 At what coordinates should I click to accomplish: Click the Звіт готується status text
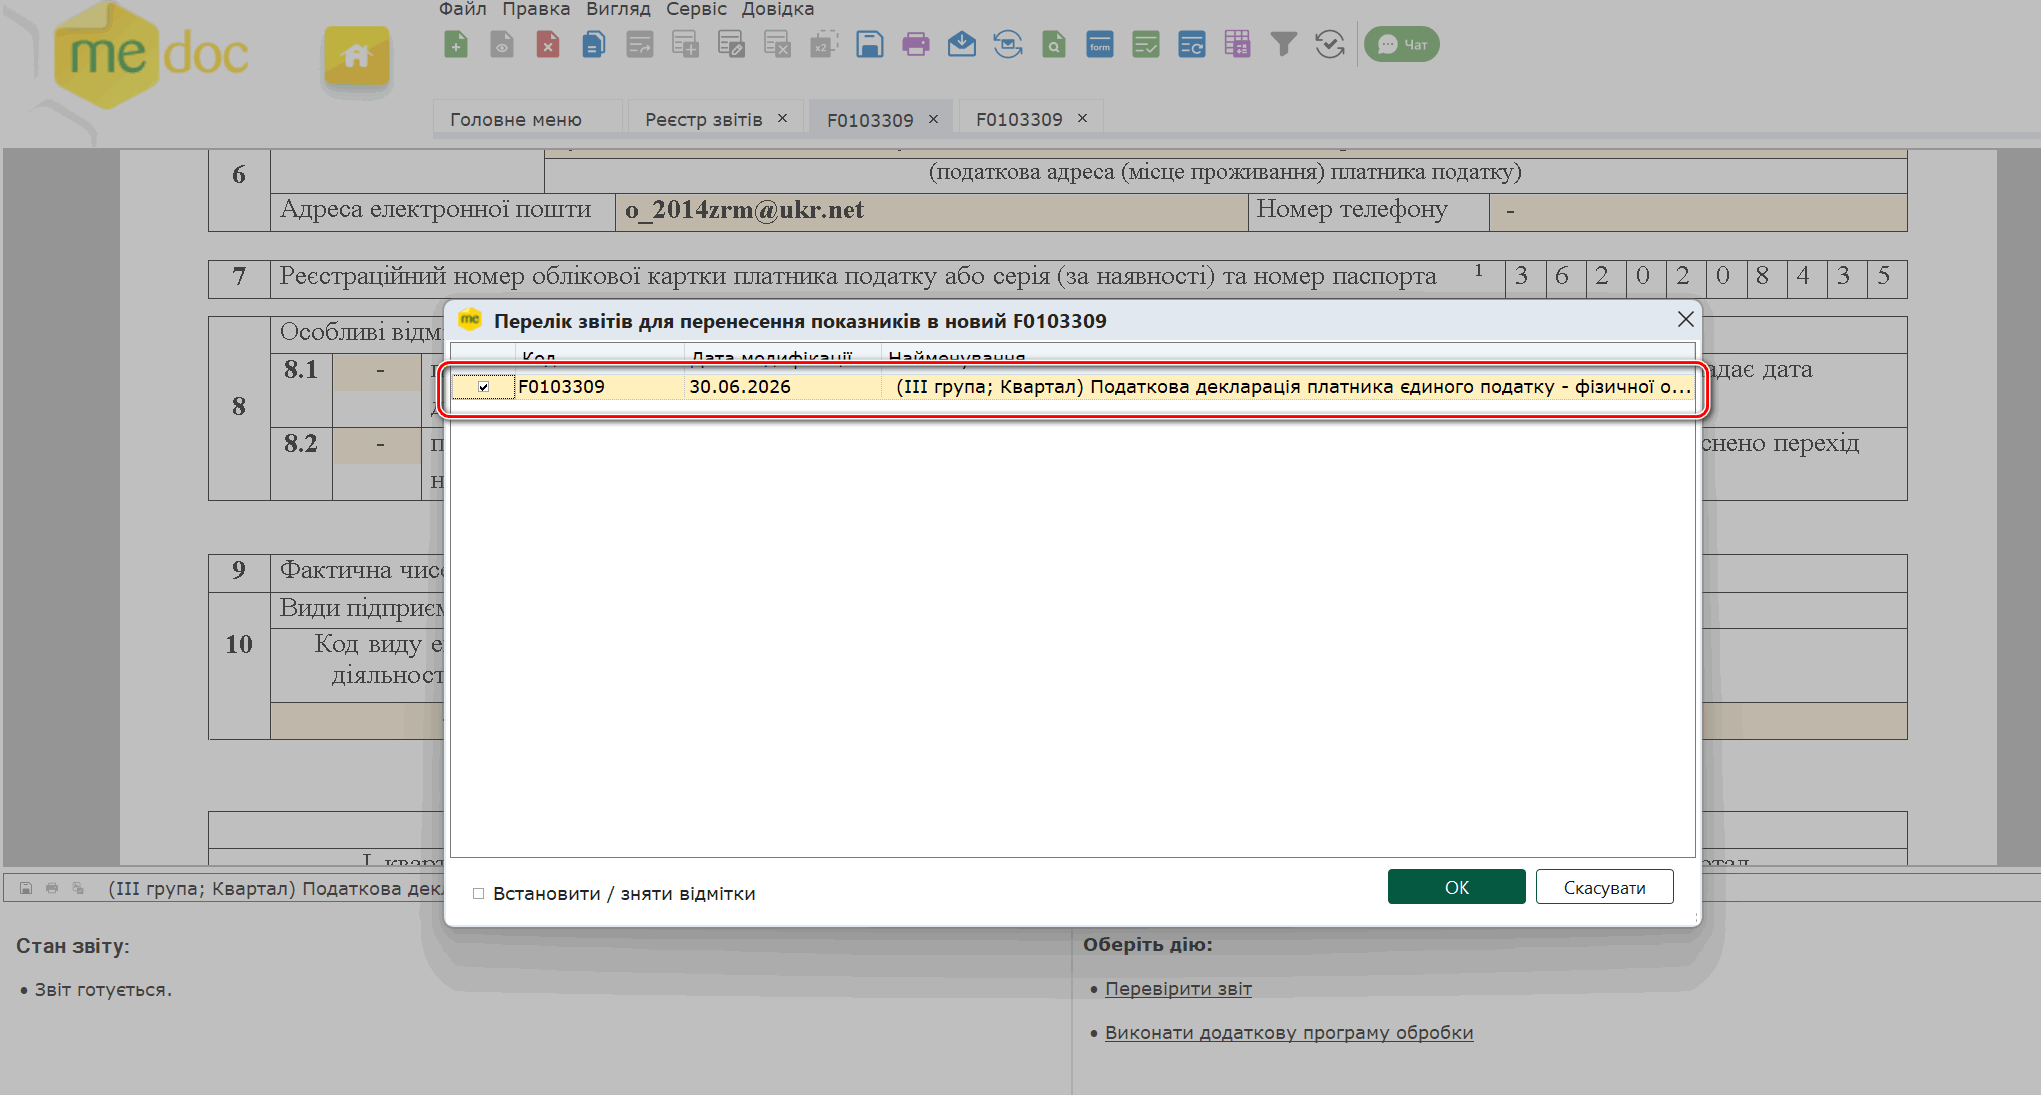103,989
